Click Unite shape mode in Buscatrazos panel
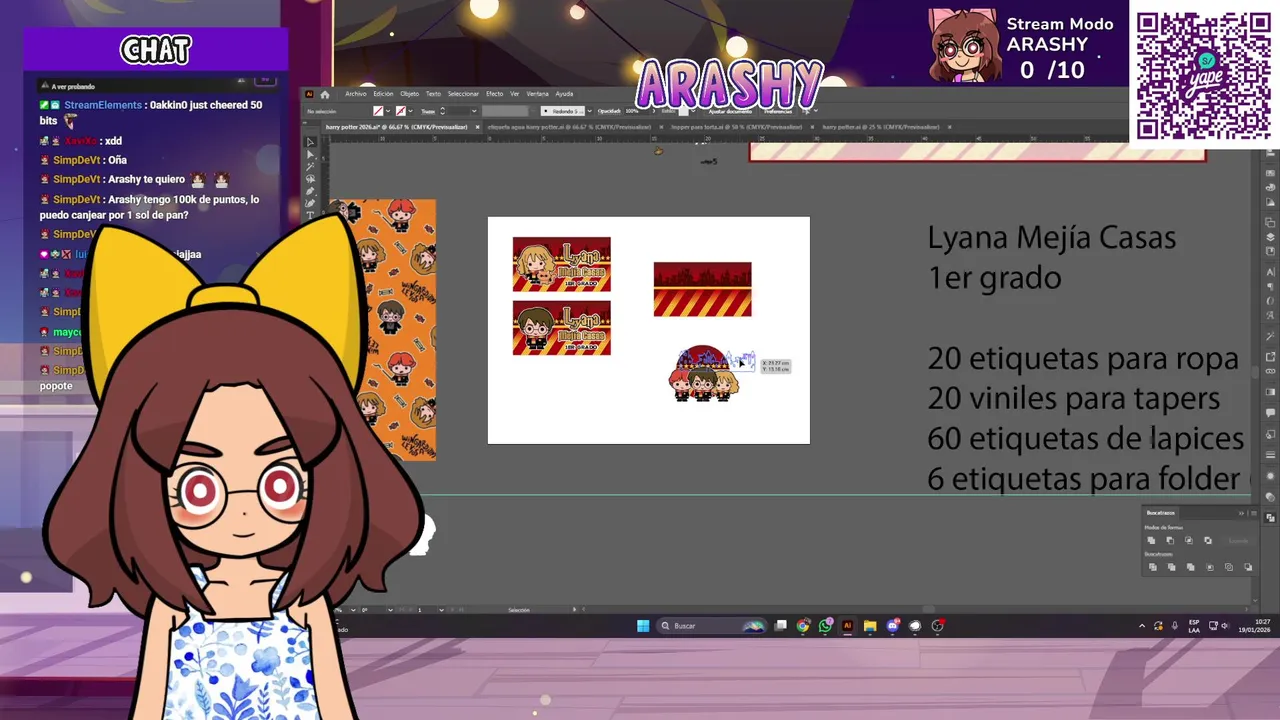Image resolution: width=1280 pixels, height=720 pixels. tap(1152, 541)
